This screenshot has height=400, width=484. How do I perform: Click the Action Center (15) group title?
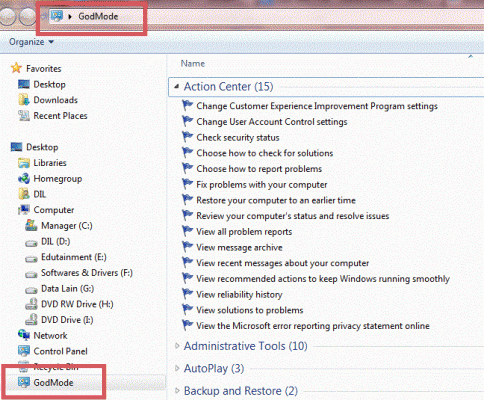coord(229,87)
